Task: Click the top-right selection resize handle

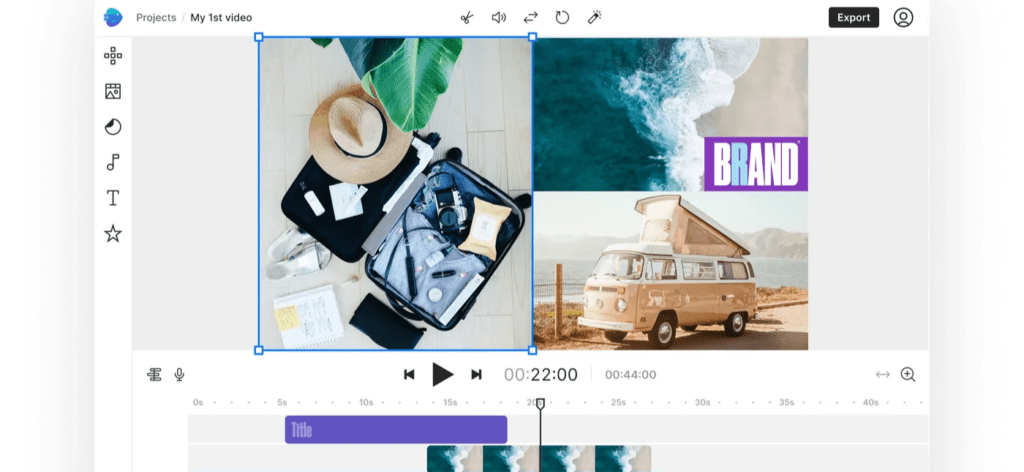Action: pos(532,37)
